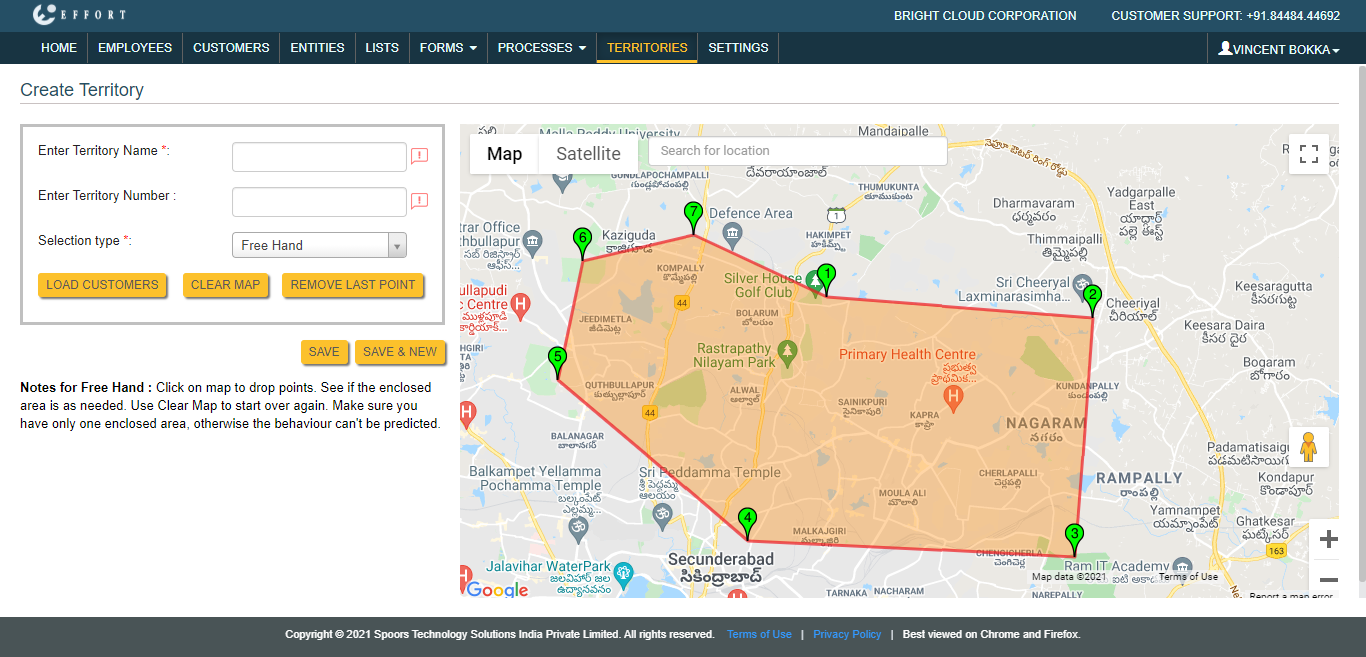1366x657 pixels.
Task: Expand the Forms menu
Action: pyautogui.click(x=447, y=48)
